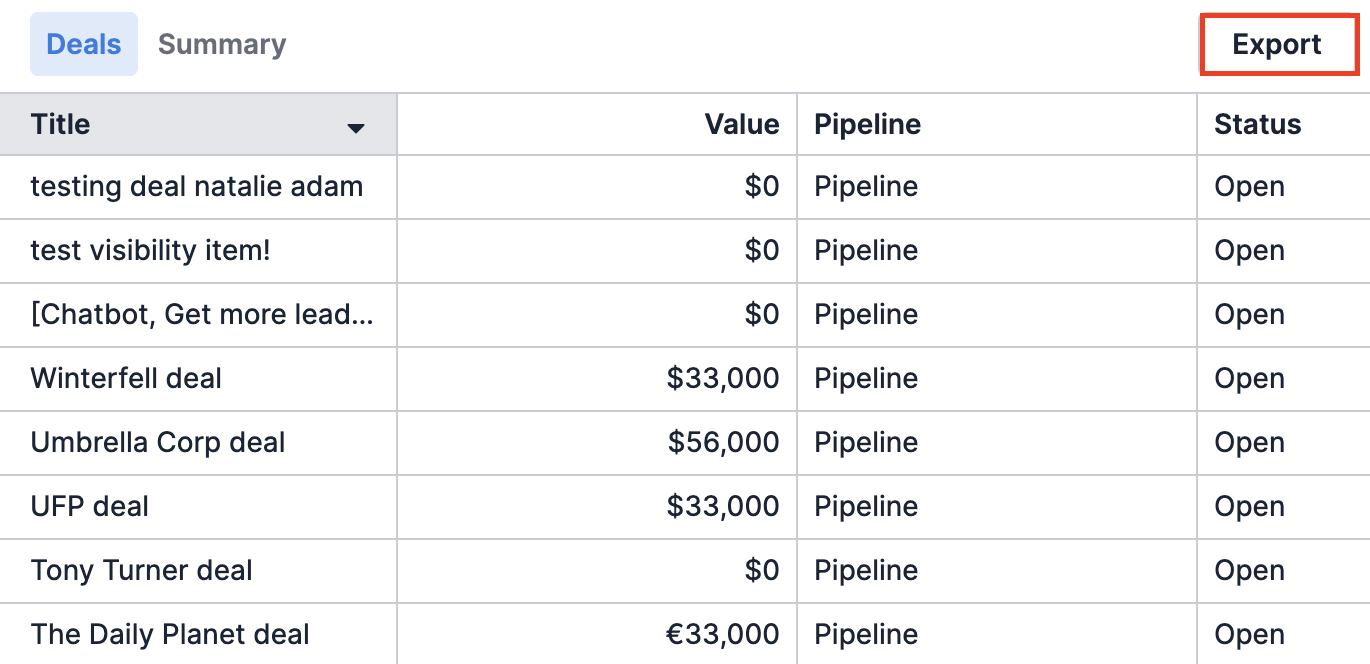Open The Daily Planet deal
This screenshot has width=1370, height=664.
click(170, 634)
